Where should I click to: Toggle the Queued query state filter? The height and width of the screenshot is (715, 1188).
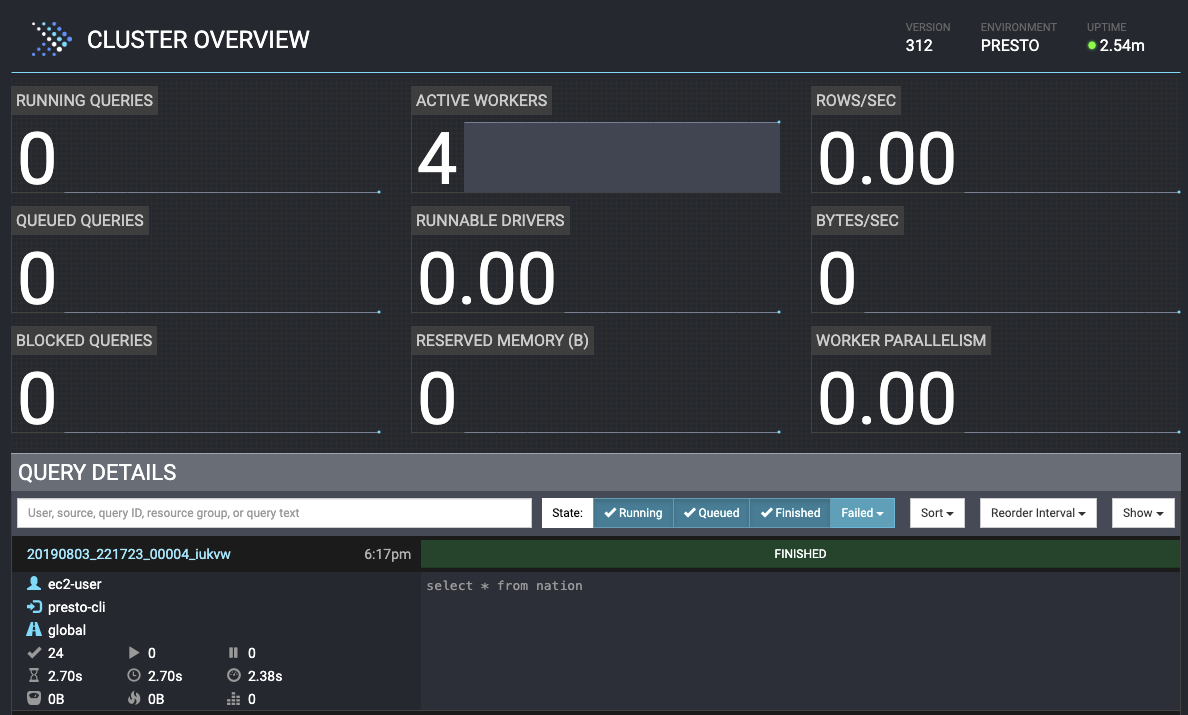point(711,512)
